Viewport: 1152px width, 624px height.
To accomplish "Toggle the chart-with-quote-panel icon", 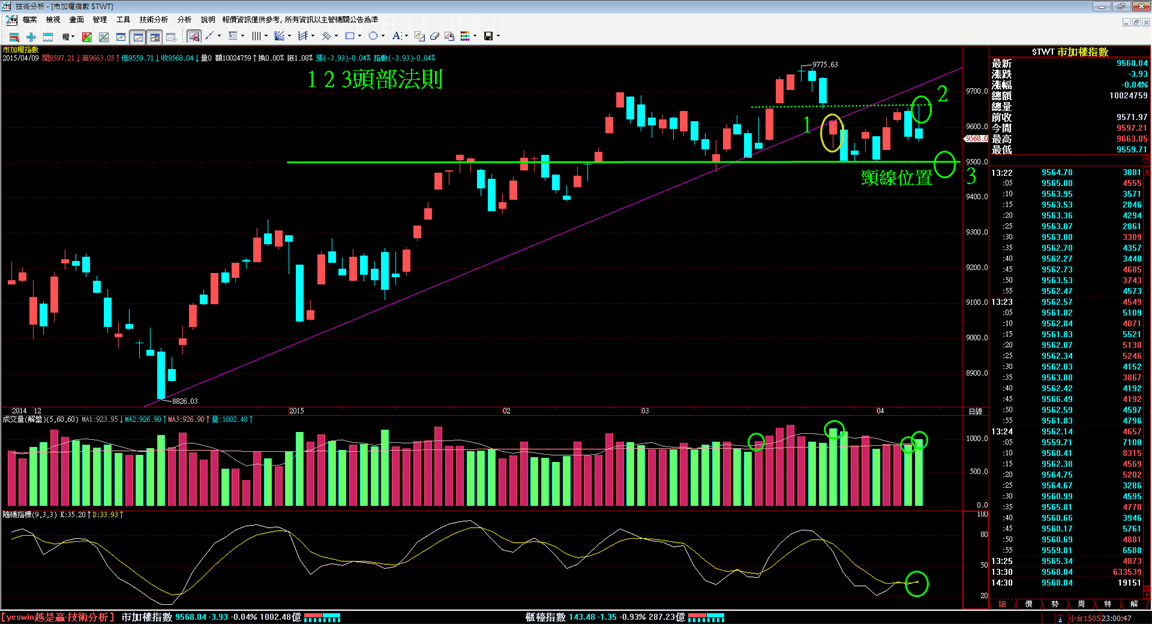I will coord(154,36).
